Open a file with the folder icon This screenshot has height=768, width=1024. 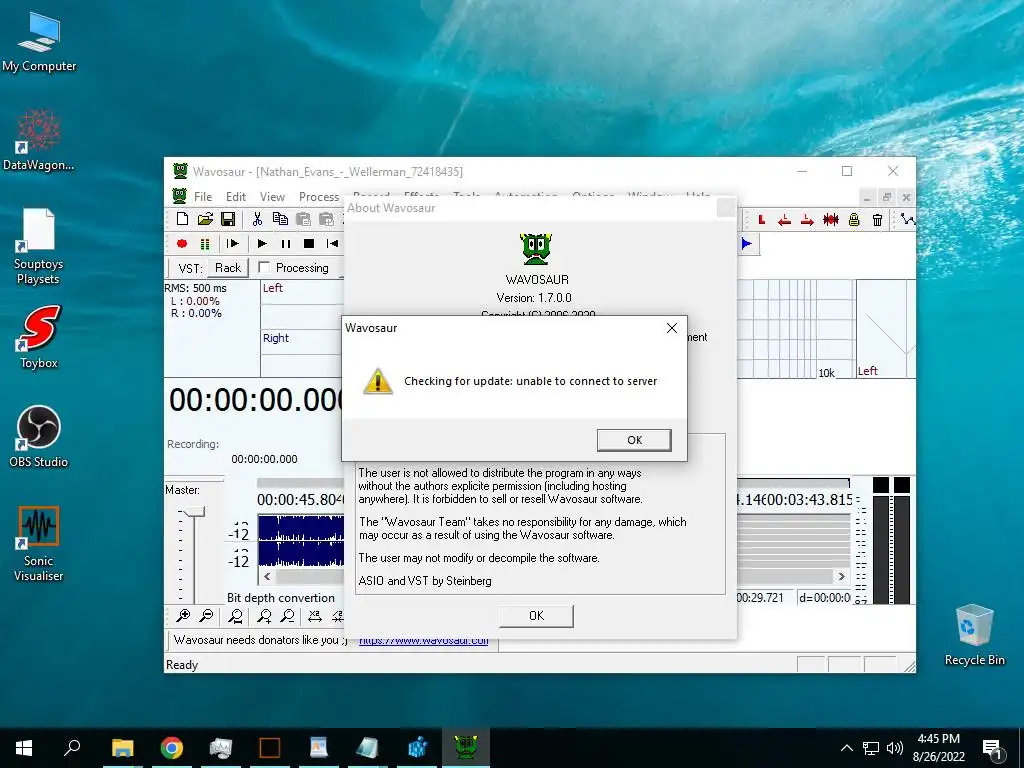coord(205,219)
